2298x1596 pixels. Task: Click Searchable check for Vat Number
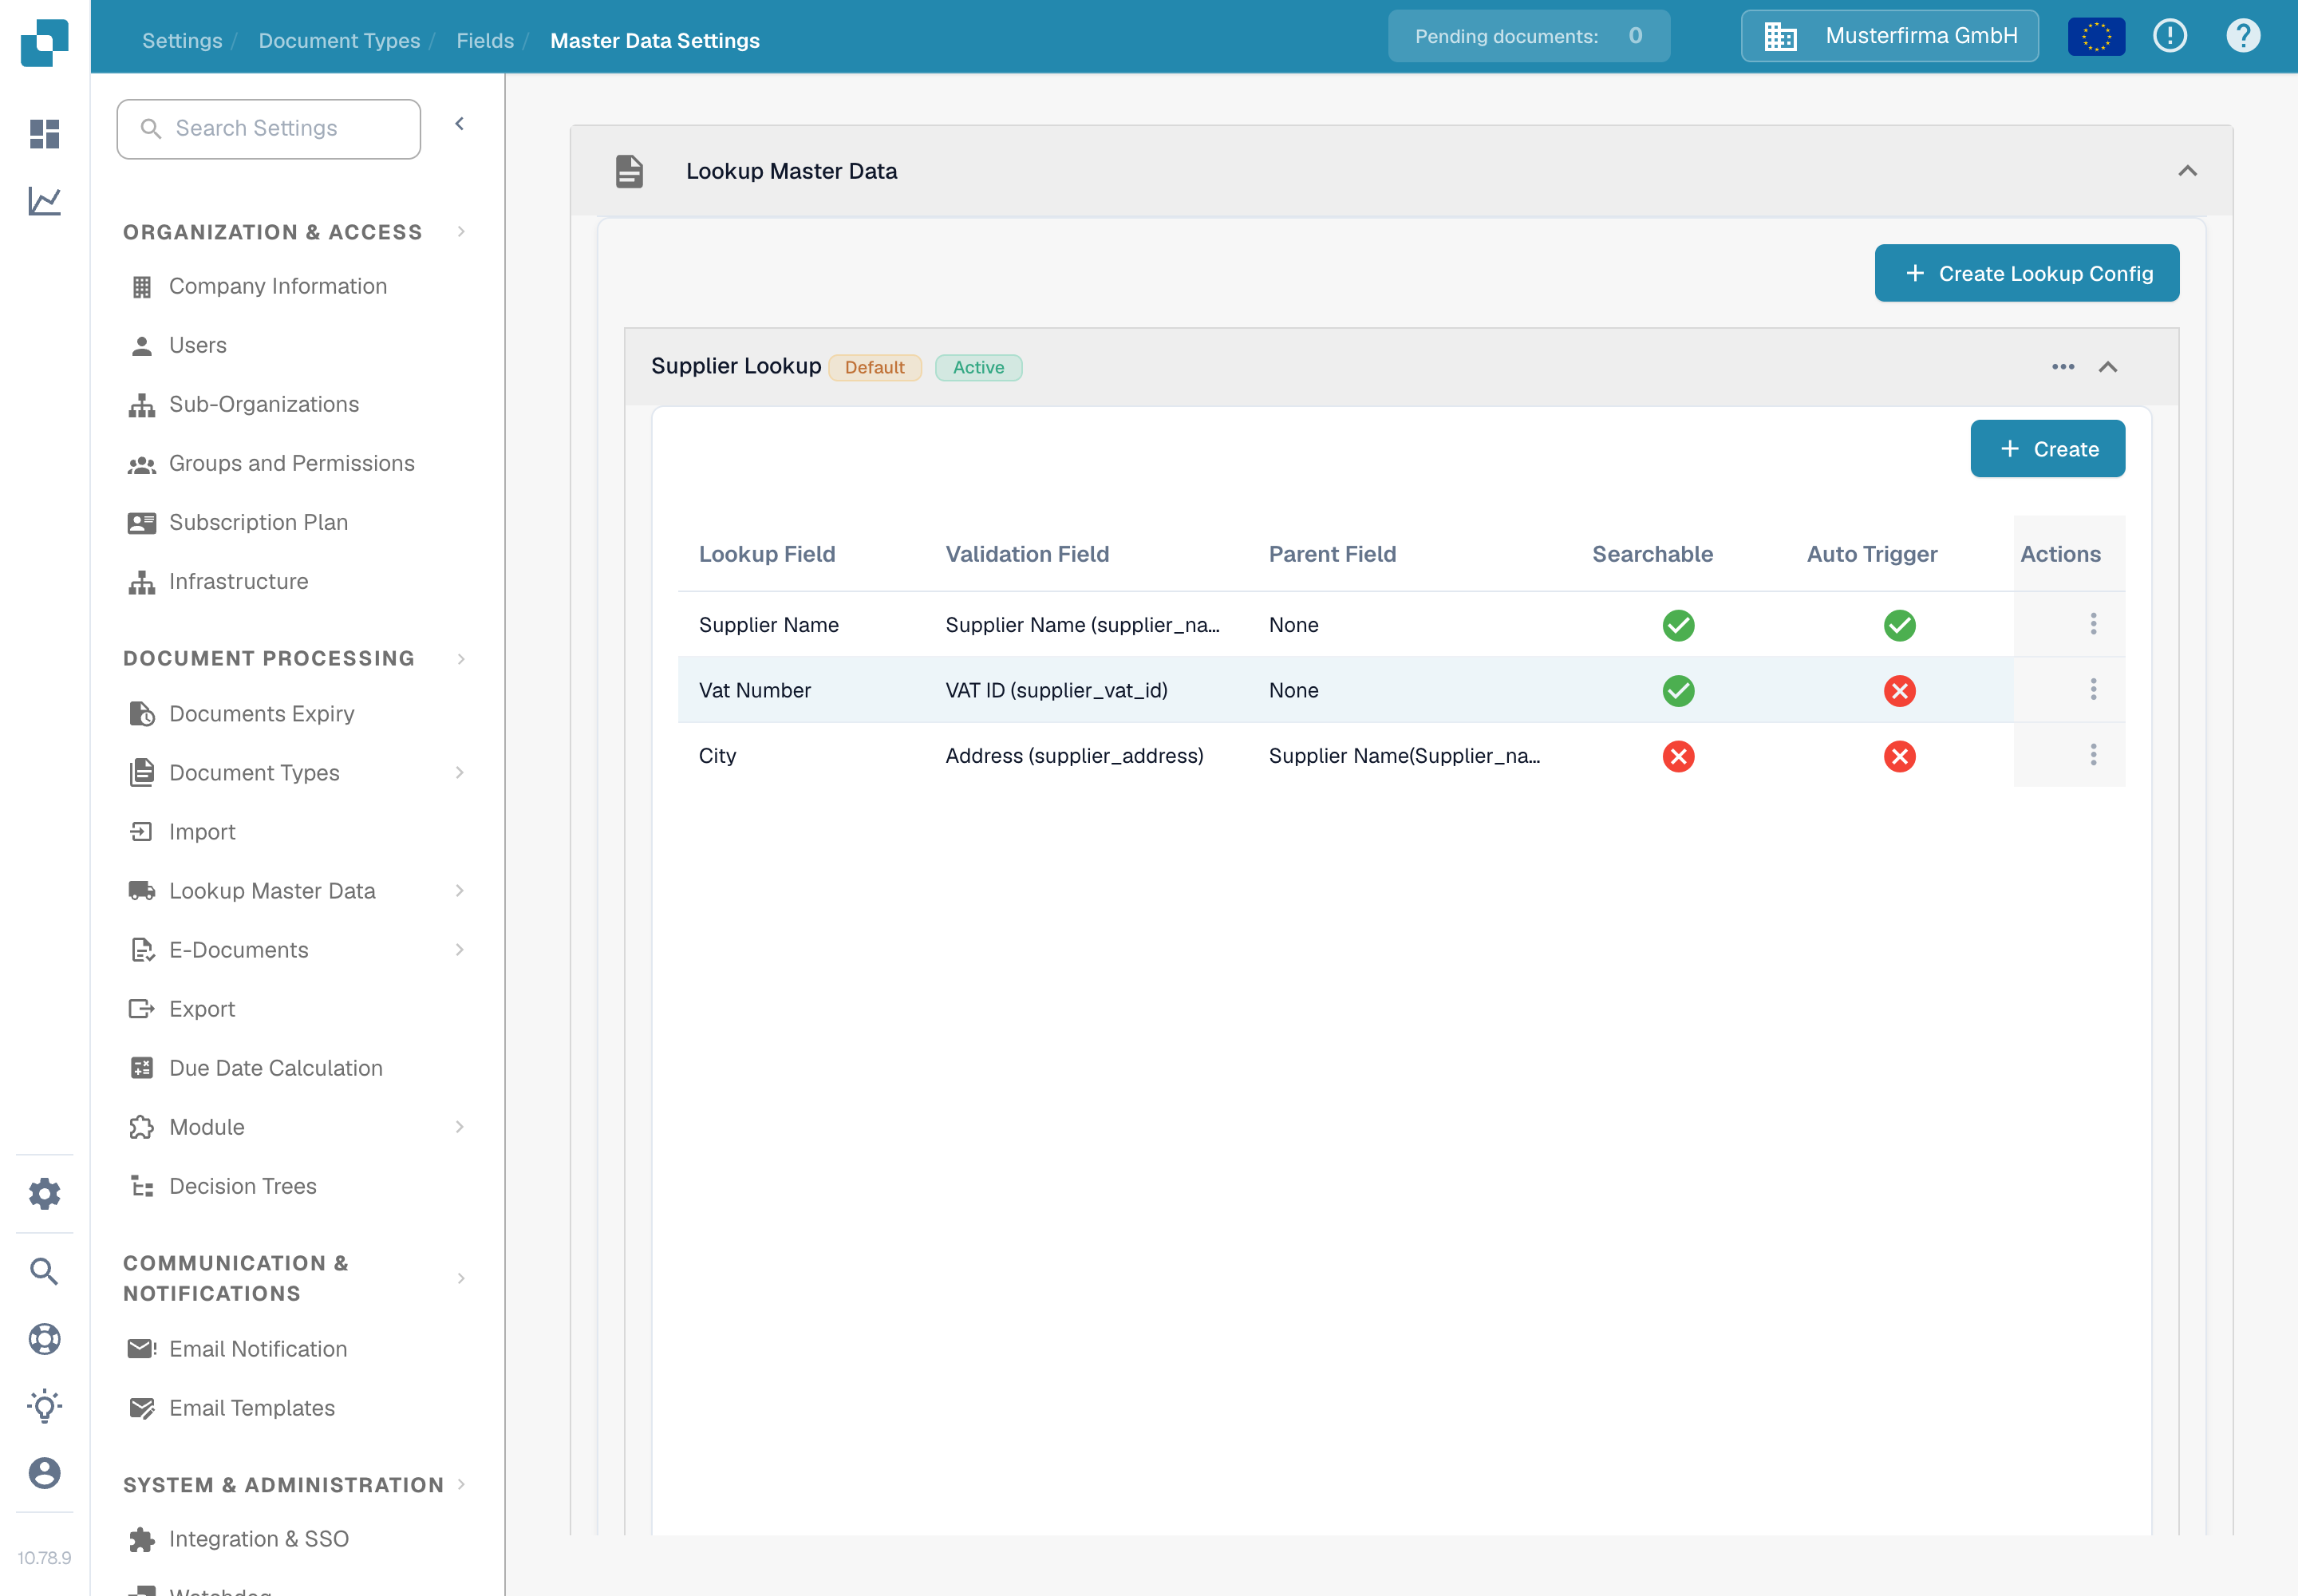(1678, 690)
